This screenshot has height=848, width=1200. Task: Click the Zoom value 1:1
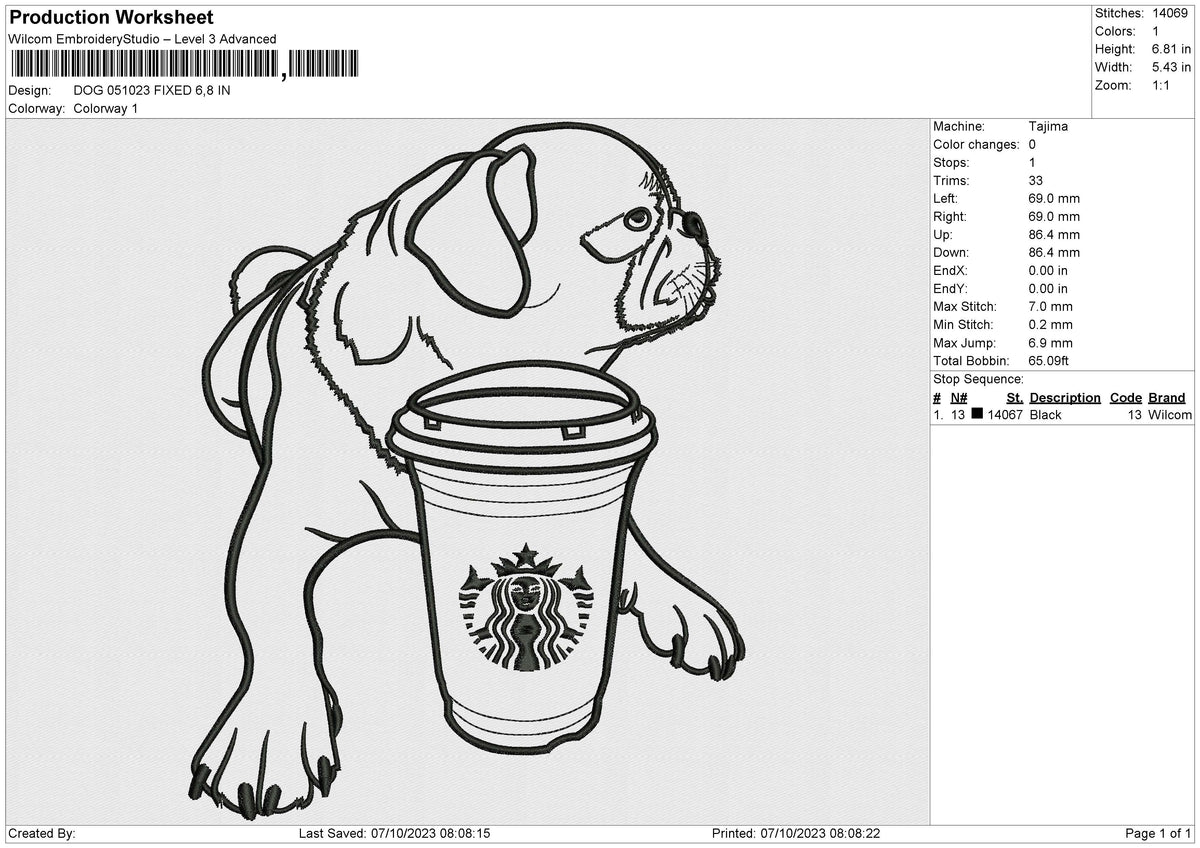coord(1162,85)
